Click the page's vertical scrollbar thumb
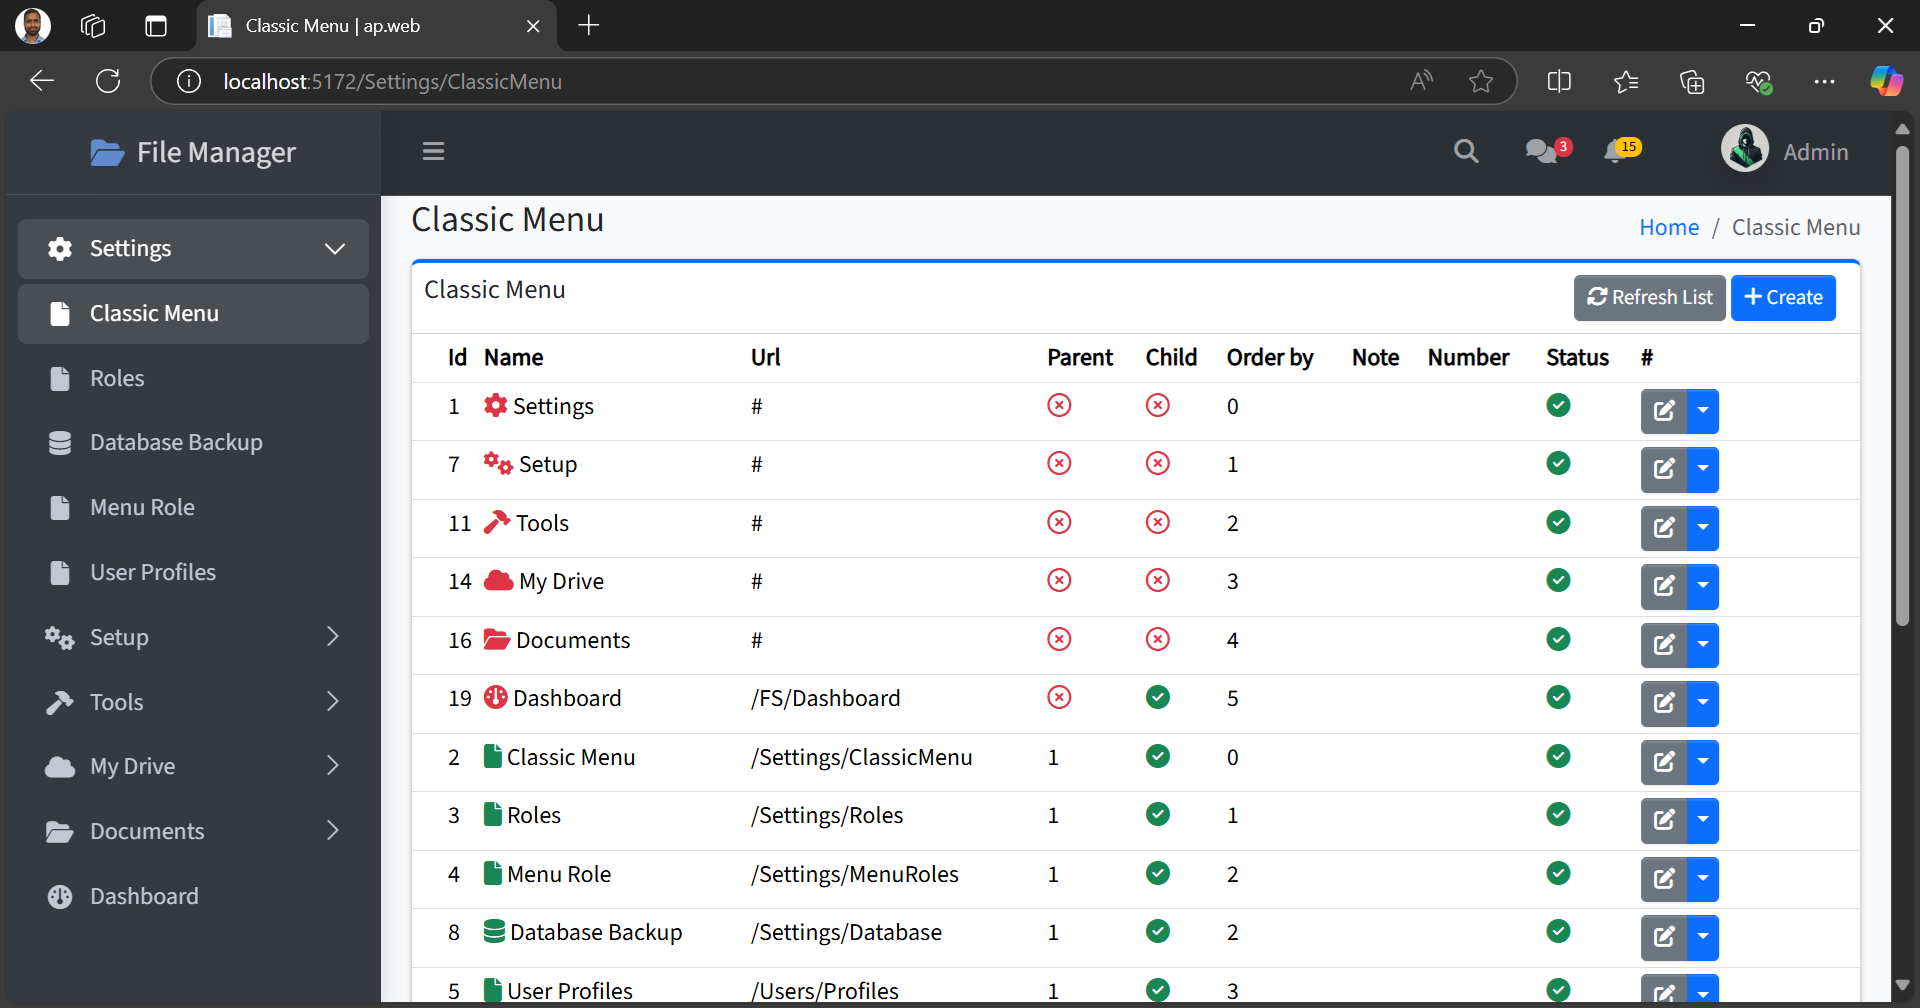Screen dimensions: 1920x1008 pyautogui.click(x=1902, y=385)
